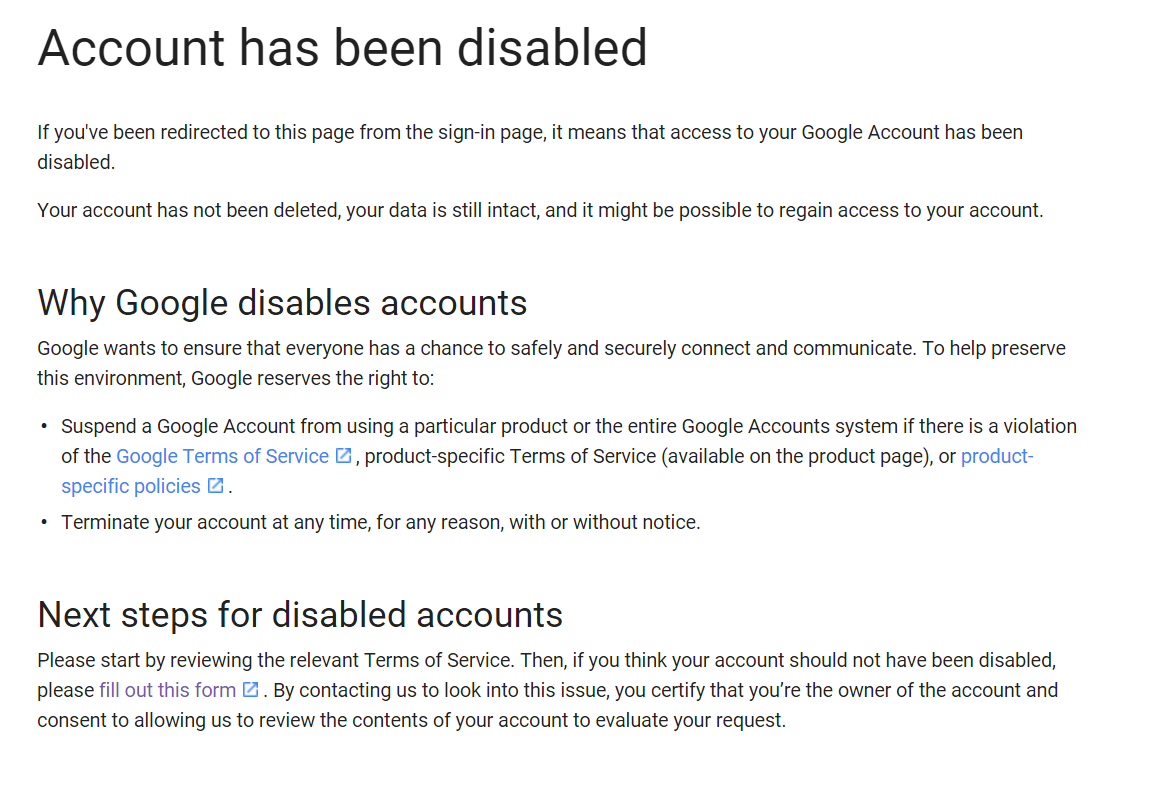Open the fill out this form link
Viewport: 1161px width, 787px height.
(x=167, y=690)
